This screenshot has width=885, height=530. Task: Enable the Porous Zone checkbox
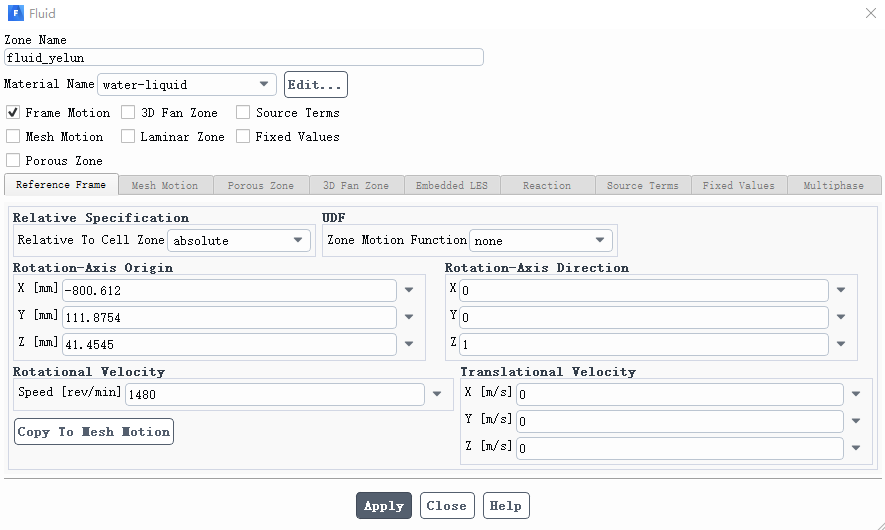click(13, 160)
